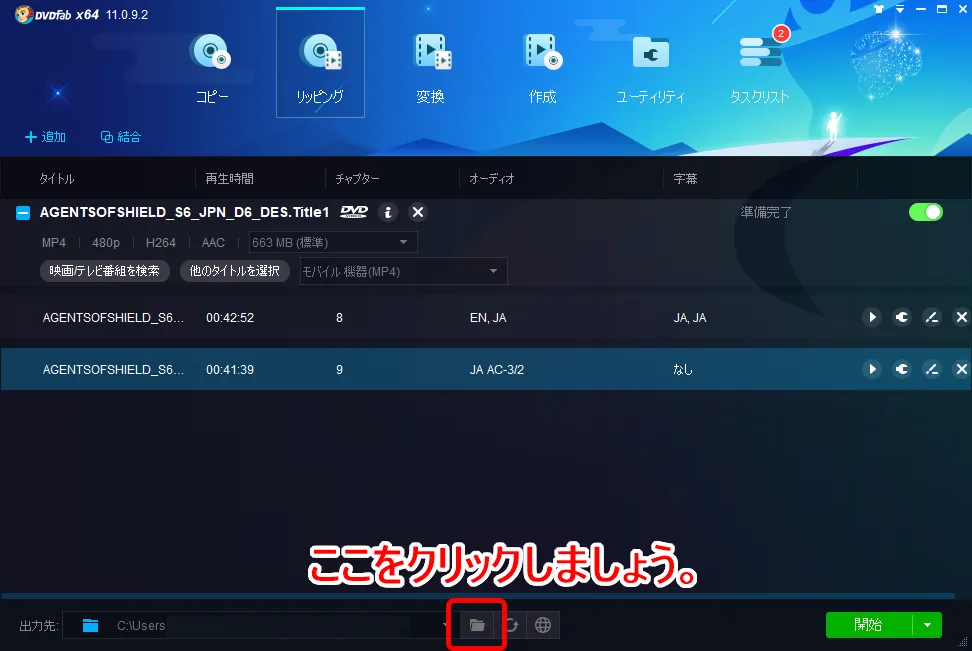
Task: Collapse the AGENTSOFSHIELD_S6_JPN_D6_DES source entry
Action: pyautogui.click(x=23, y=213)
